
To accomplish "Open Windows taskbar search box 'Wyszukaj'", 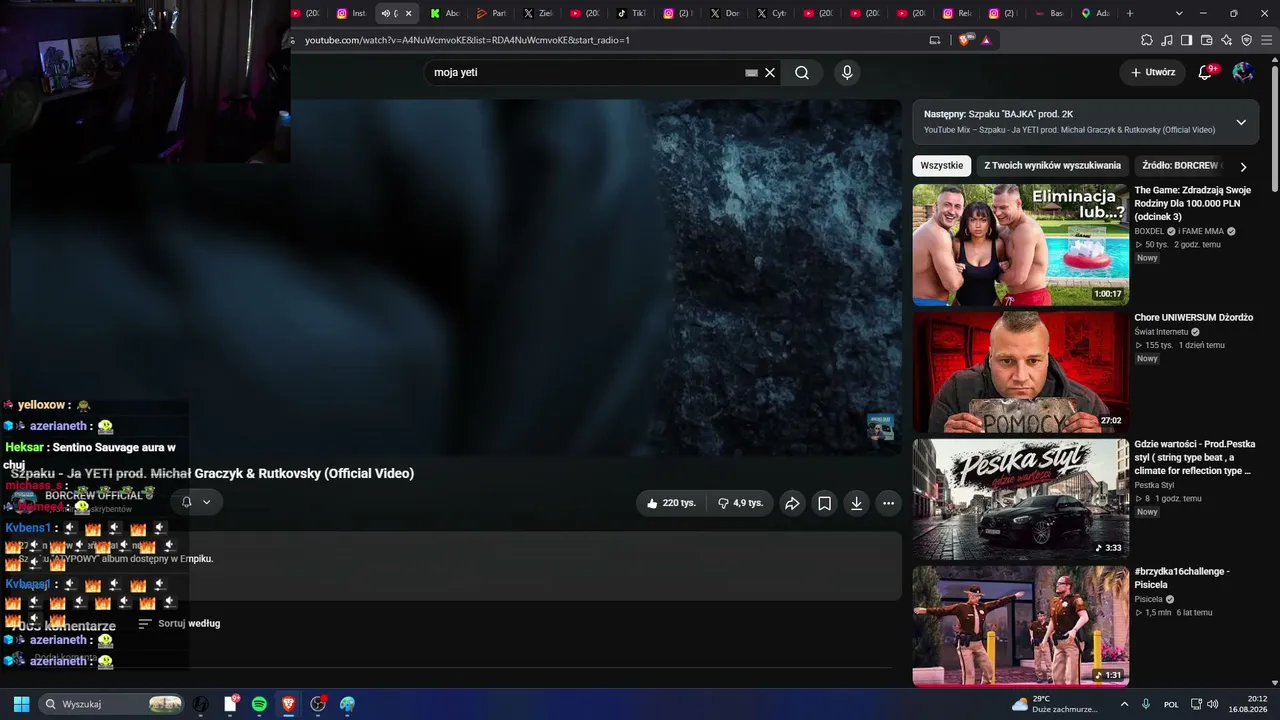I will (111, 704).
